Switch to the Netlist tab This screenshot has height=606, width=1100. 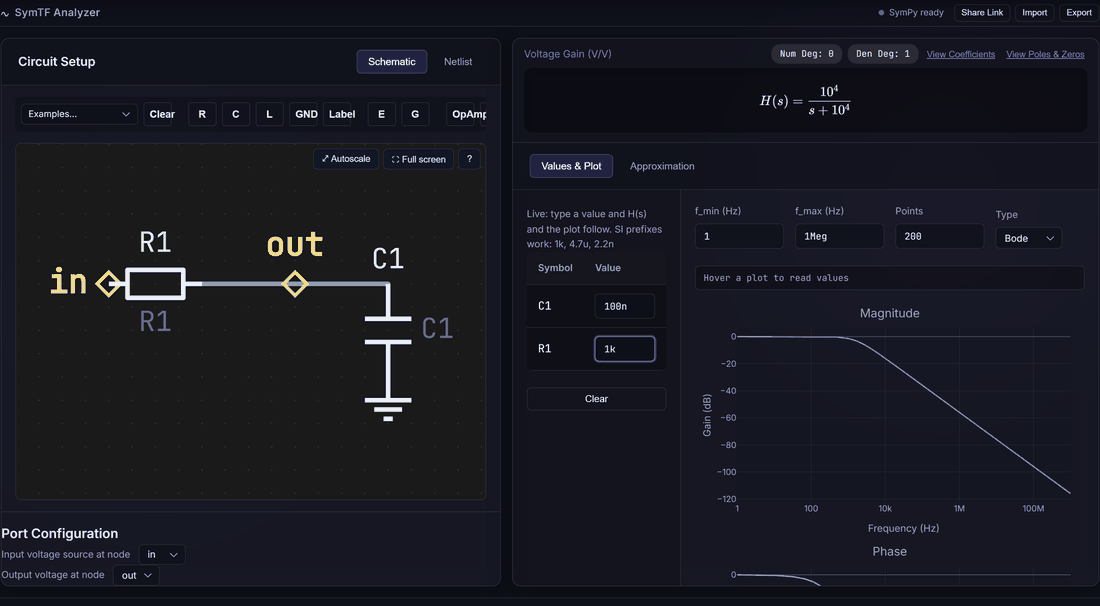click(x=458, y=62)
